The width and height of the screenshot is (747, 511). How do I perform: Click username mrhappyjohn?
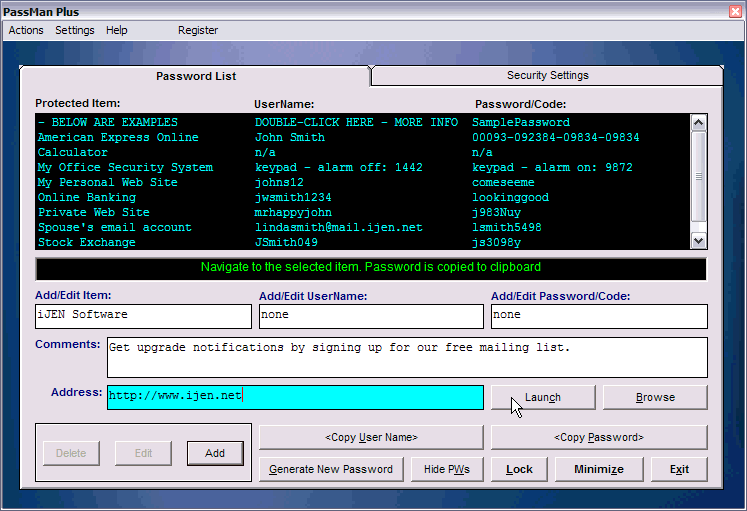coord(293,212)
